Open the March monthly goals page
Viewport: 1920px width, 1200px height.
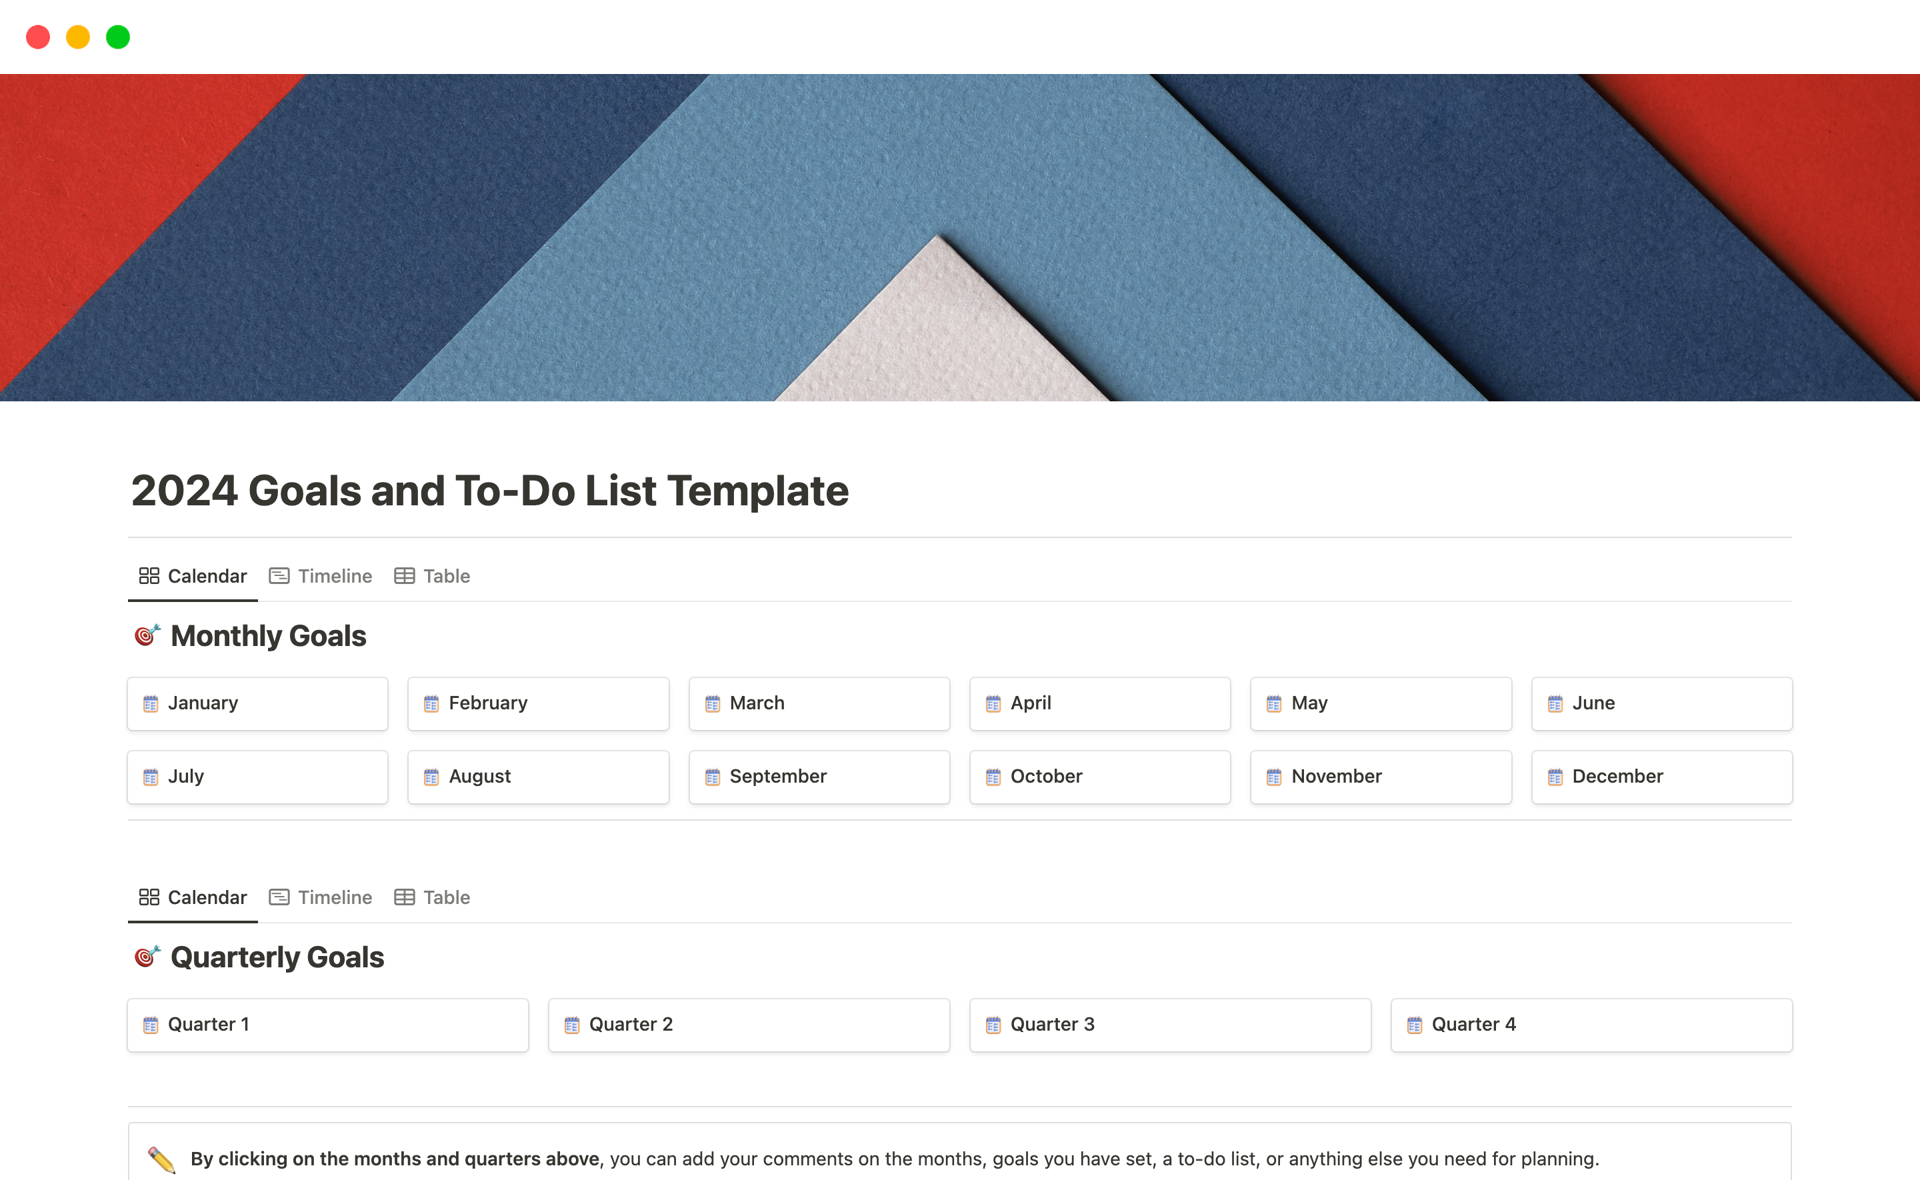(818, 704)
